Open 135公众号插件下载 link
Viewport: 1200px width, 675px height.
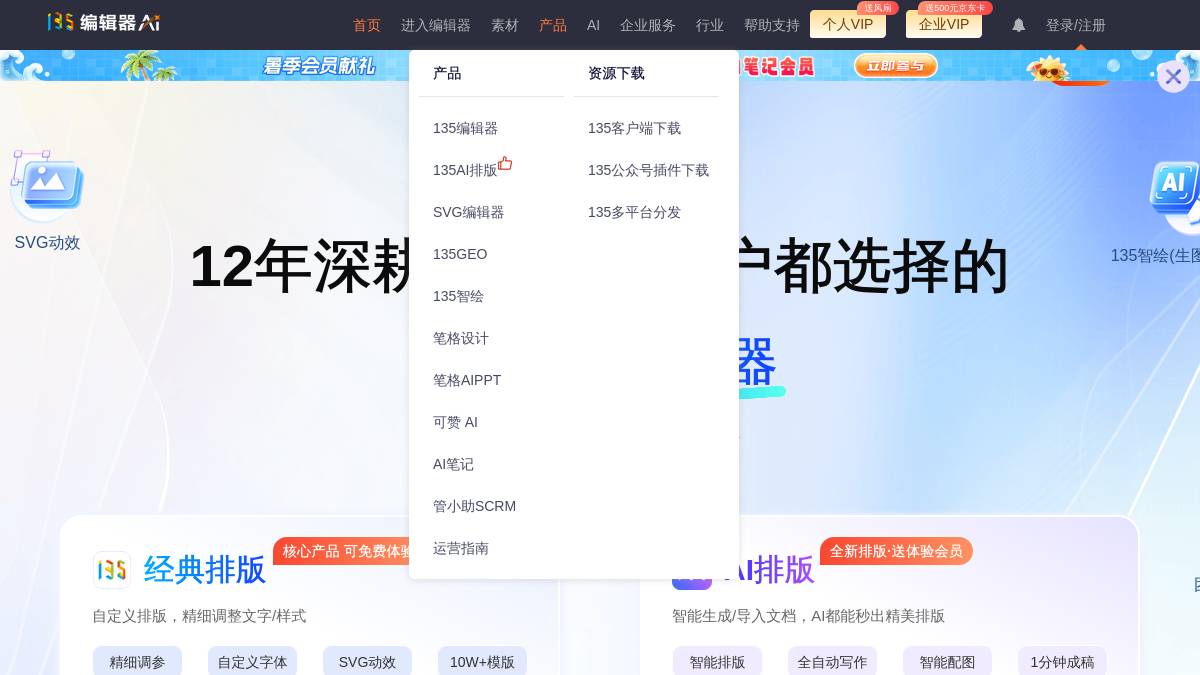point(648,170)
